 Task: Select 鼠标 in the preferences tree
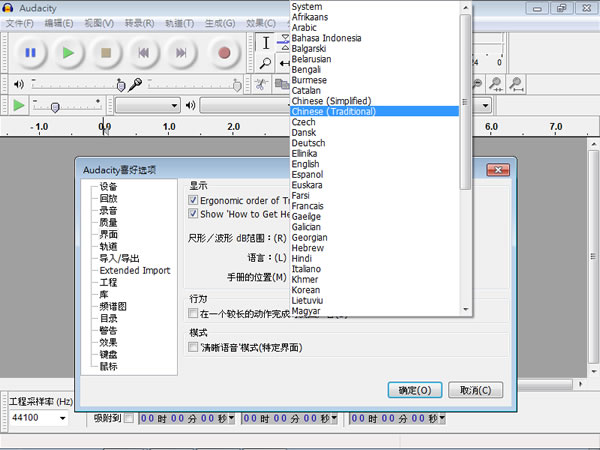(x=108, y=366)
